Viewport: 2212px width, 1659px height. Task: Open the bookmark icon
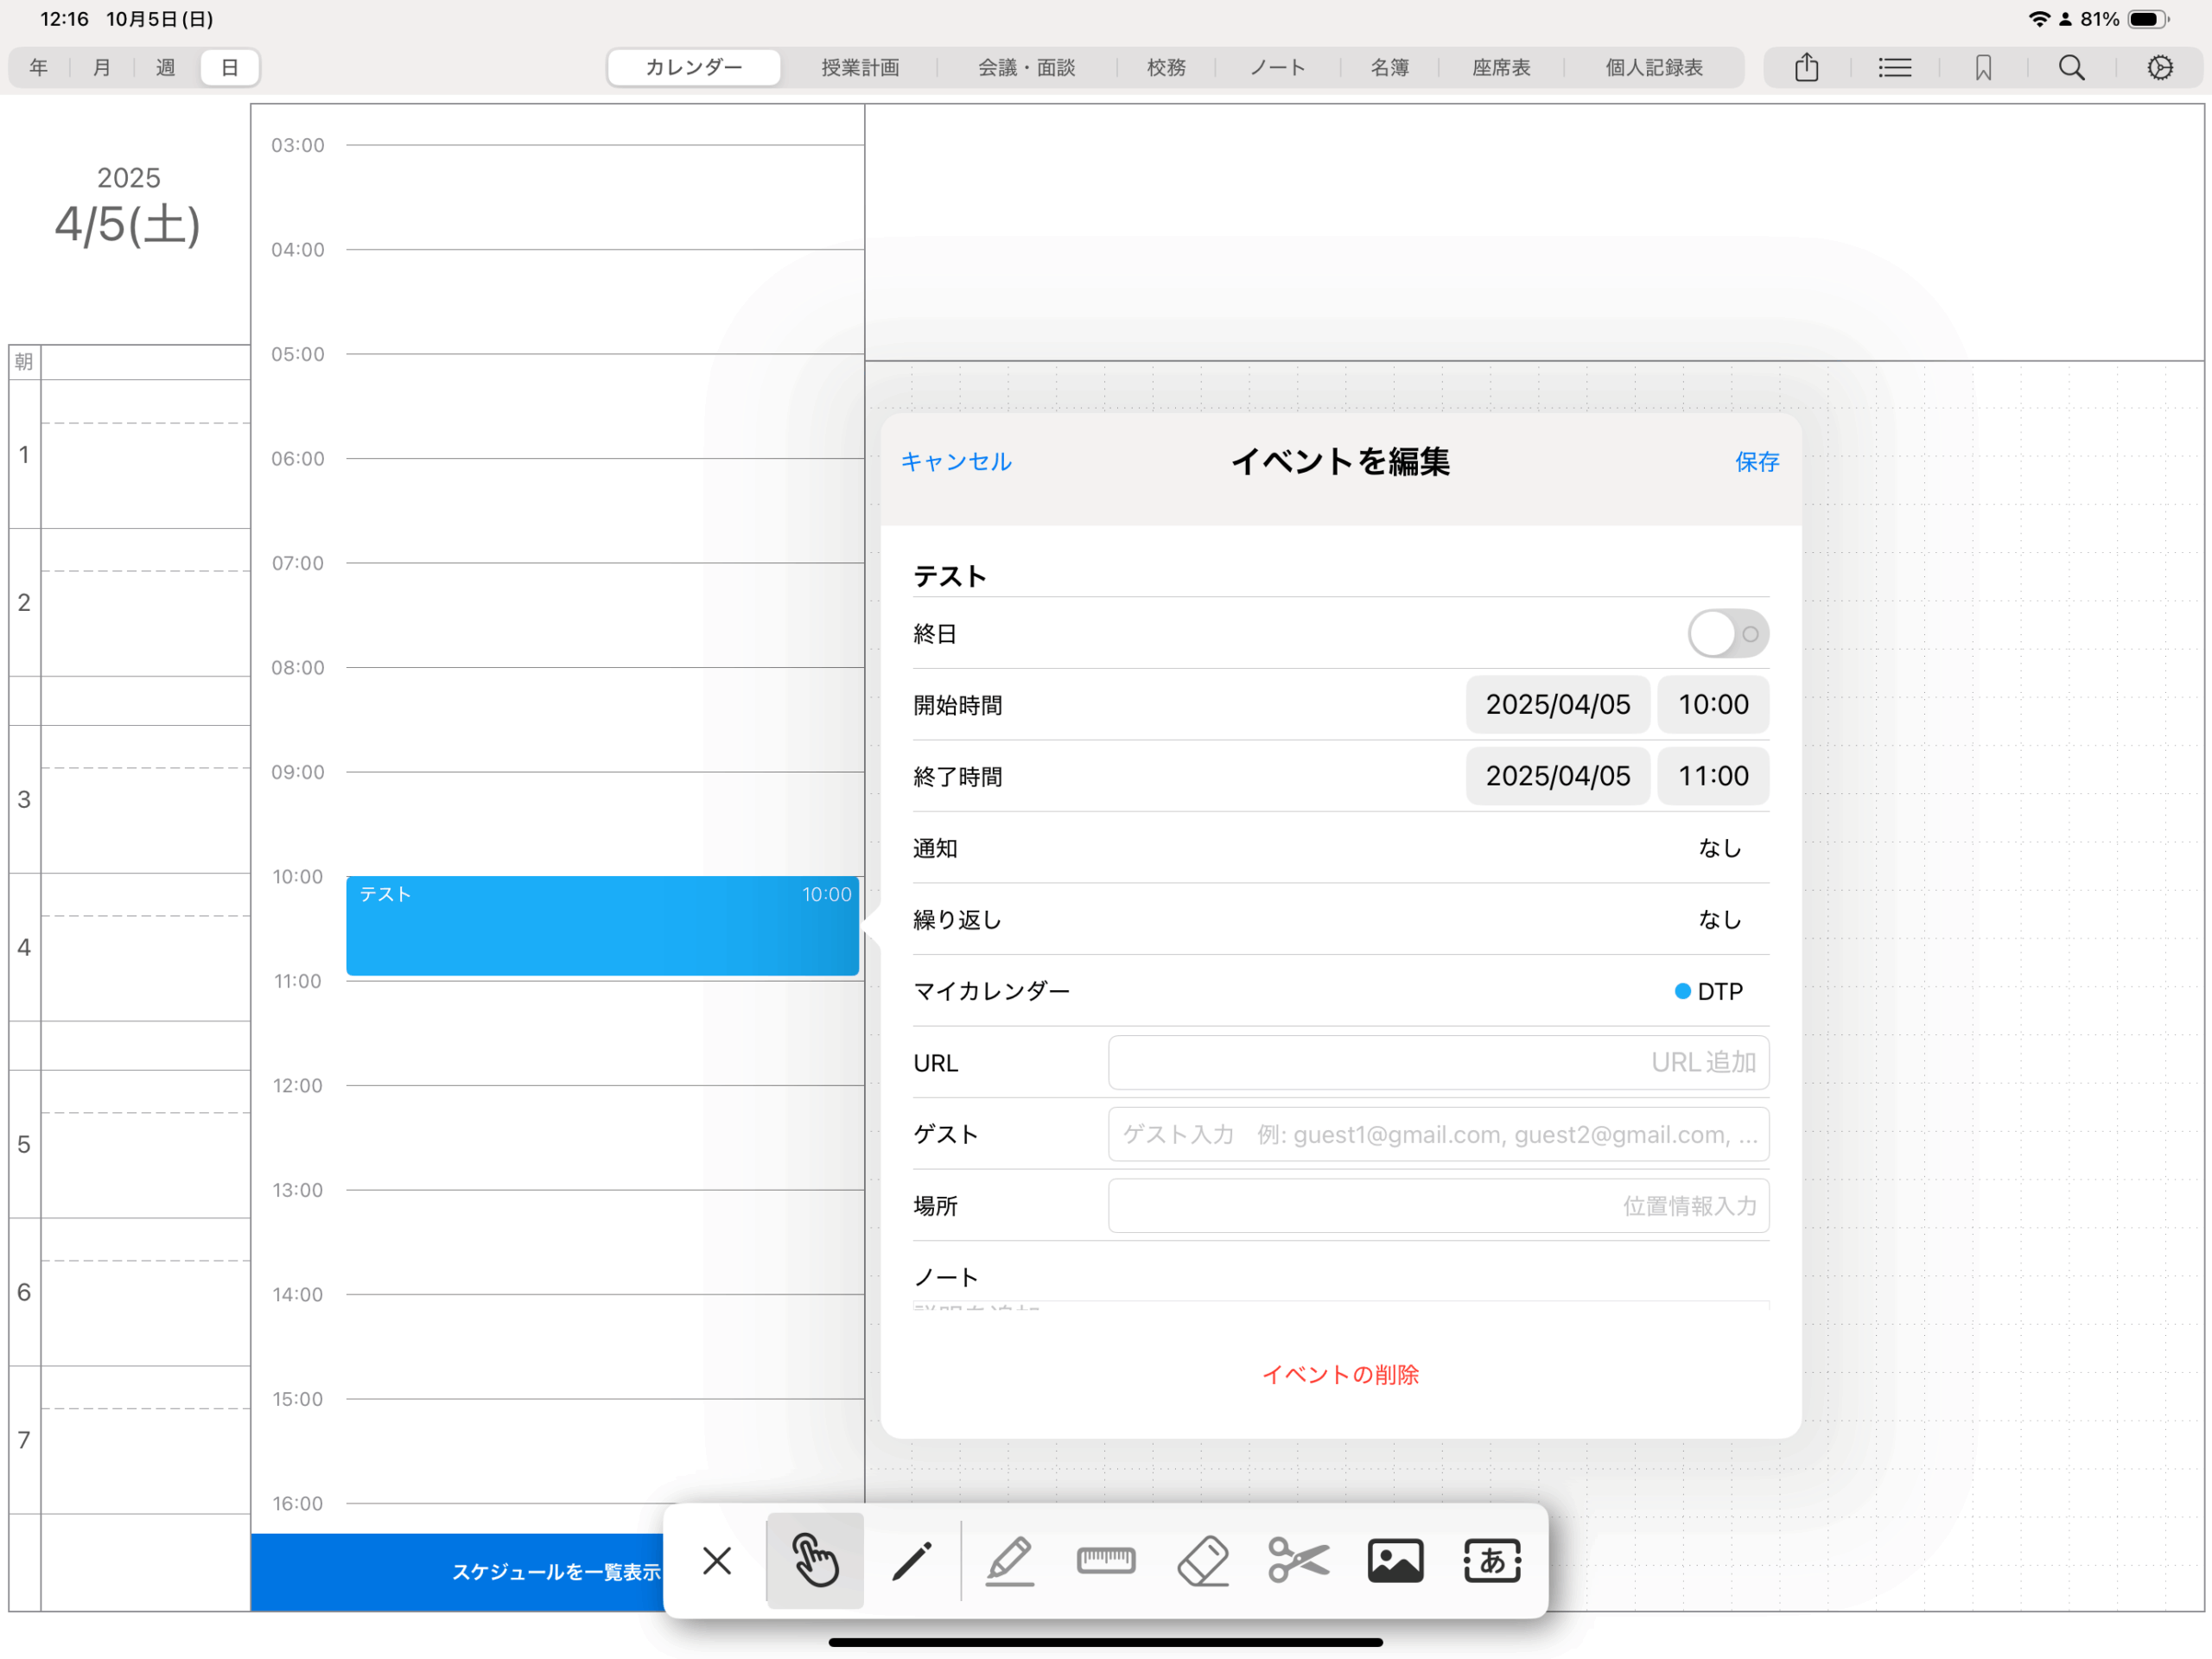pos(1983,68)
